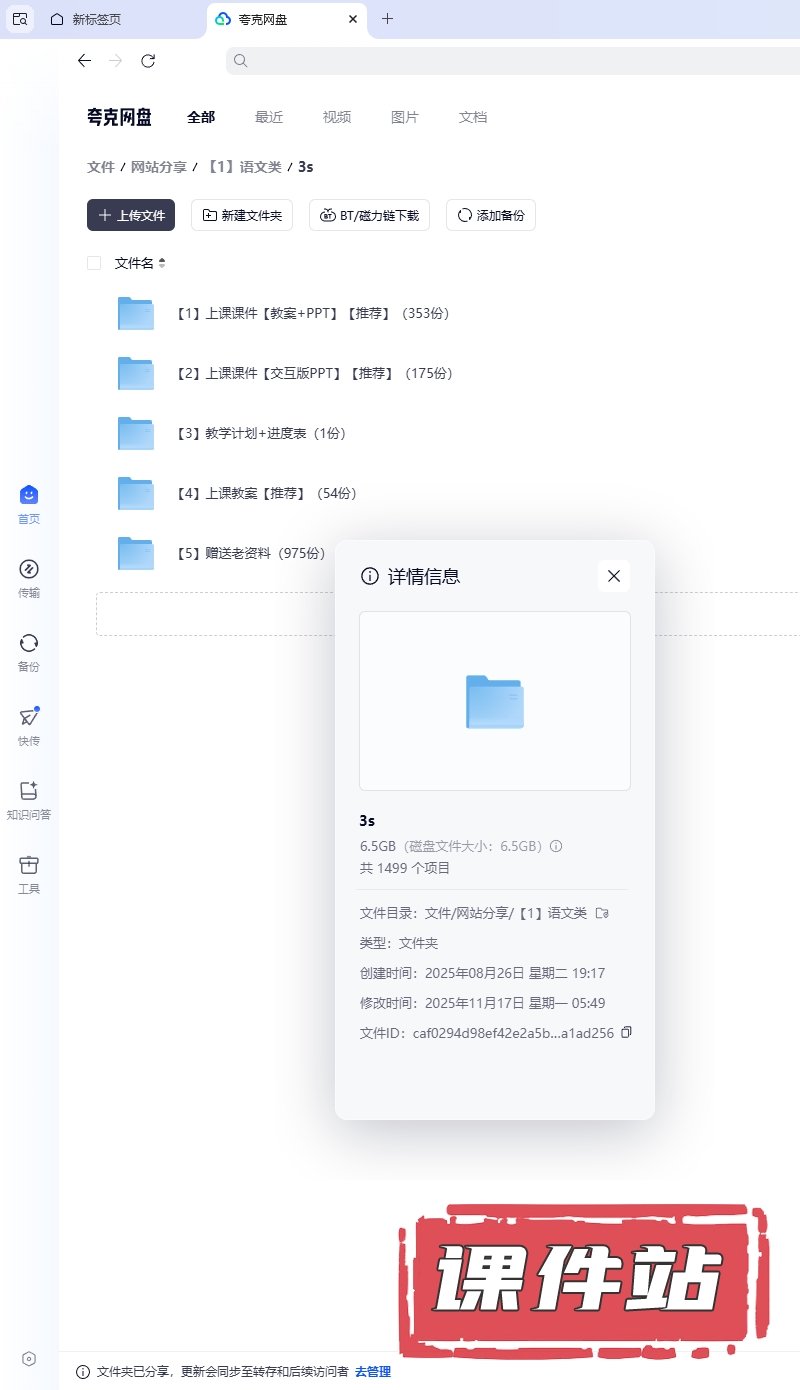Sort files by 文件名 sort arrow
Screen dimensions: 800x1390
click(x=162, y=263)
